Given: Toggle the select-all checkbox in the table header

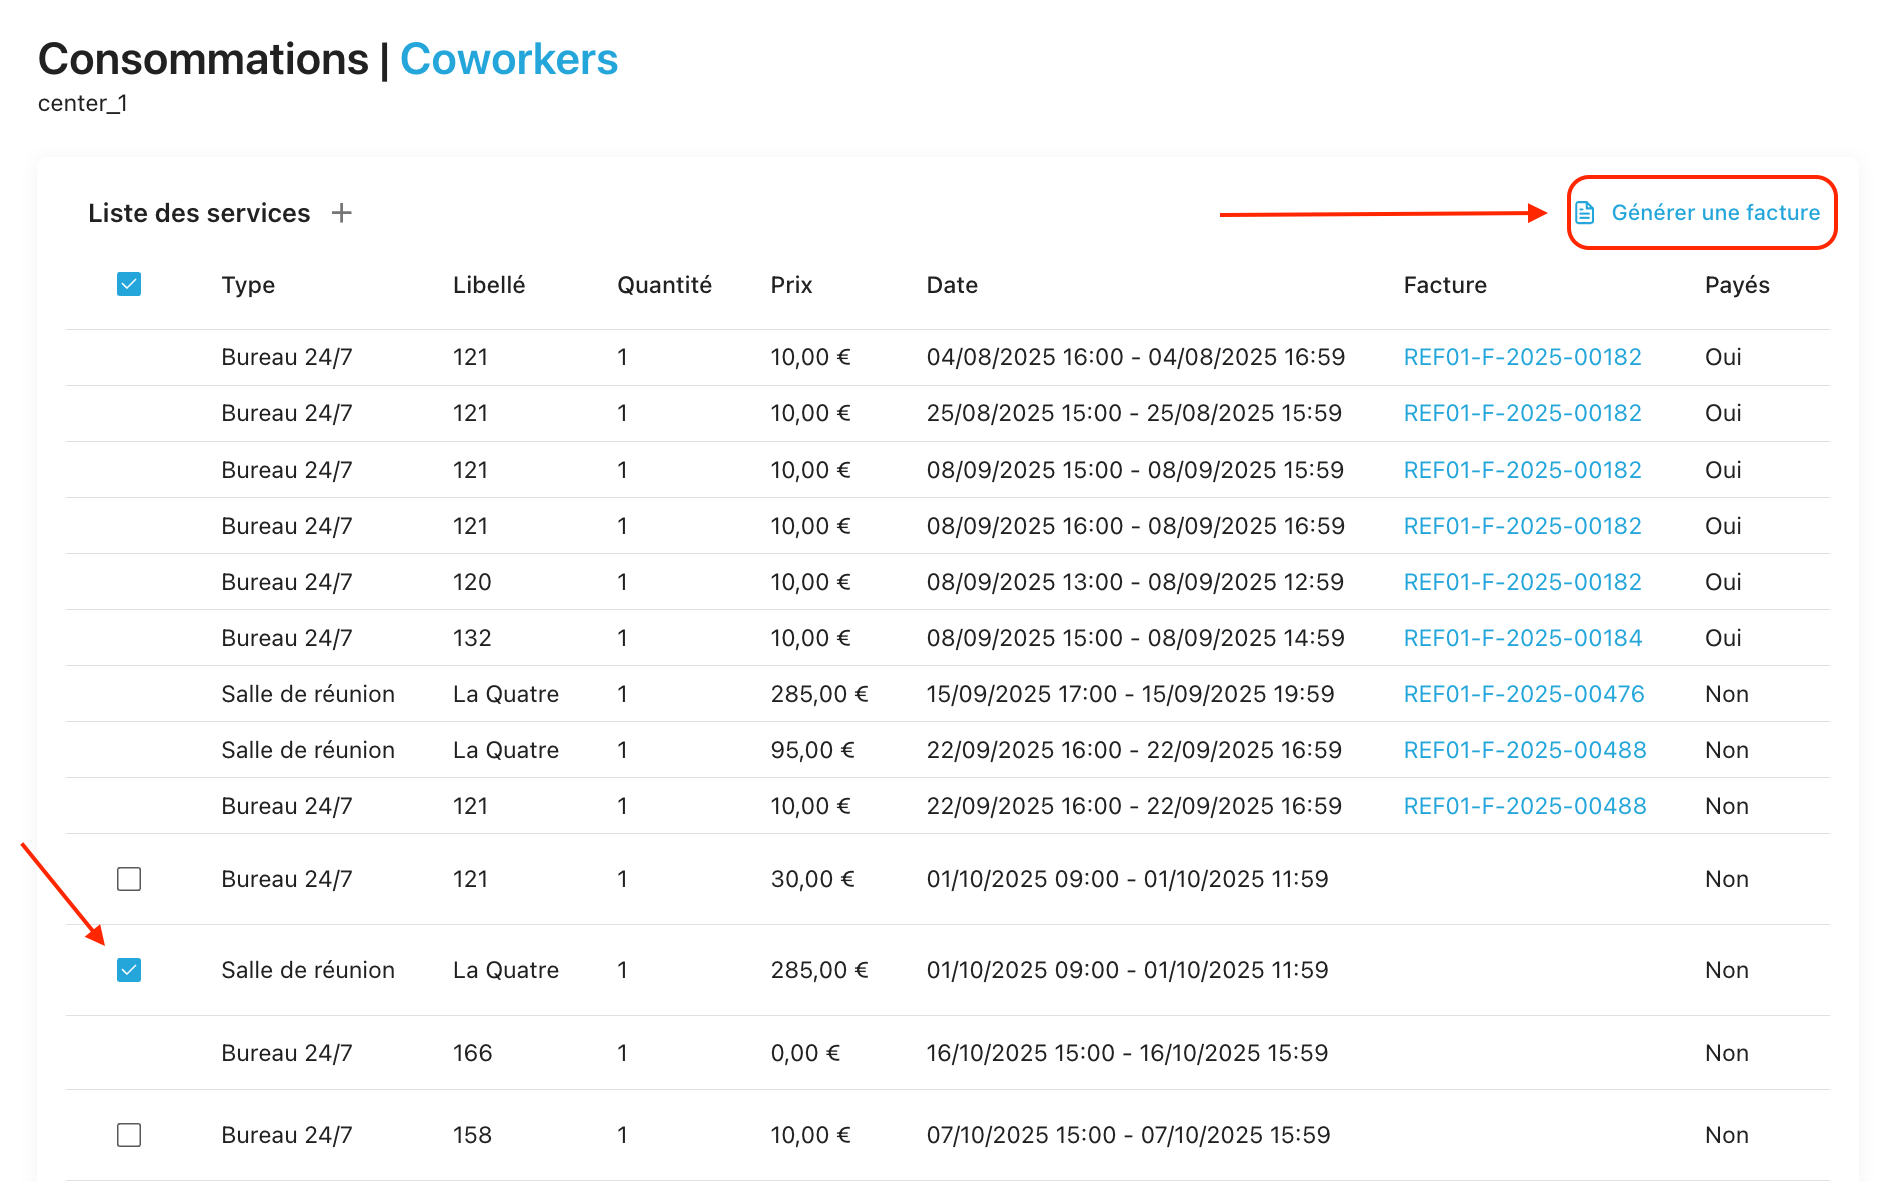Looking at the screenshot, I should 129,285.
